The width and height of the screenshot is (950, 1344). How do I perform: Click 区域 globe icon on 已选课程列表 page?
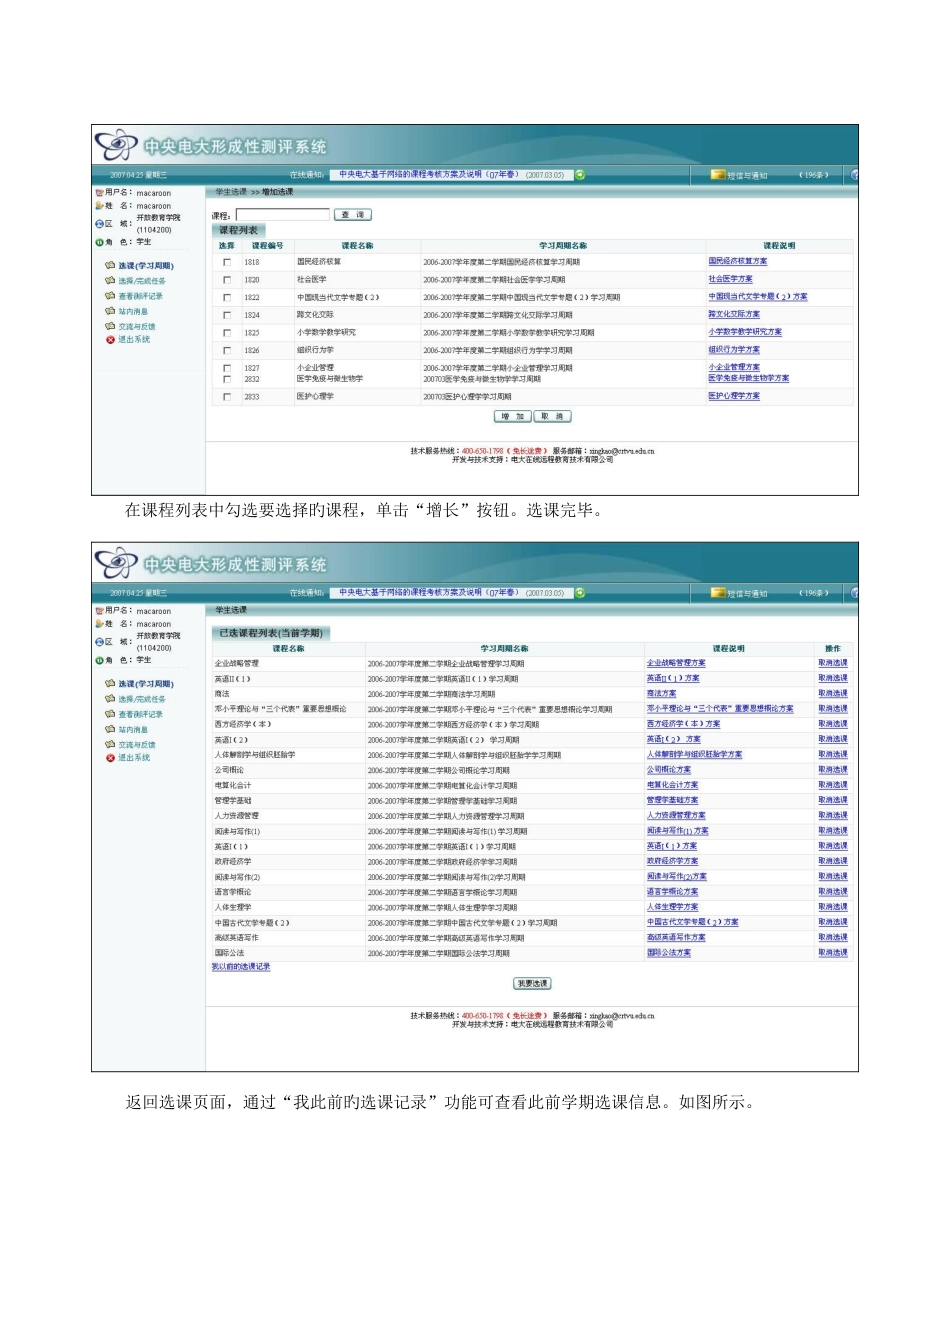[99, 642]
